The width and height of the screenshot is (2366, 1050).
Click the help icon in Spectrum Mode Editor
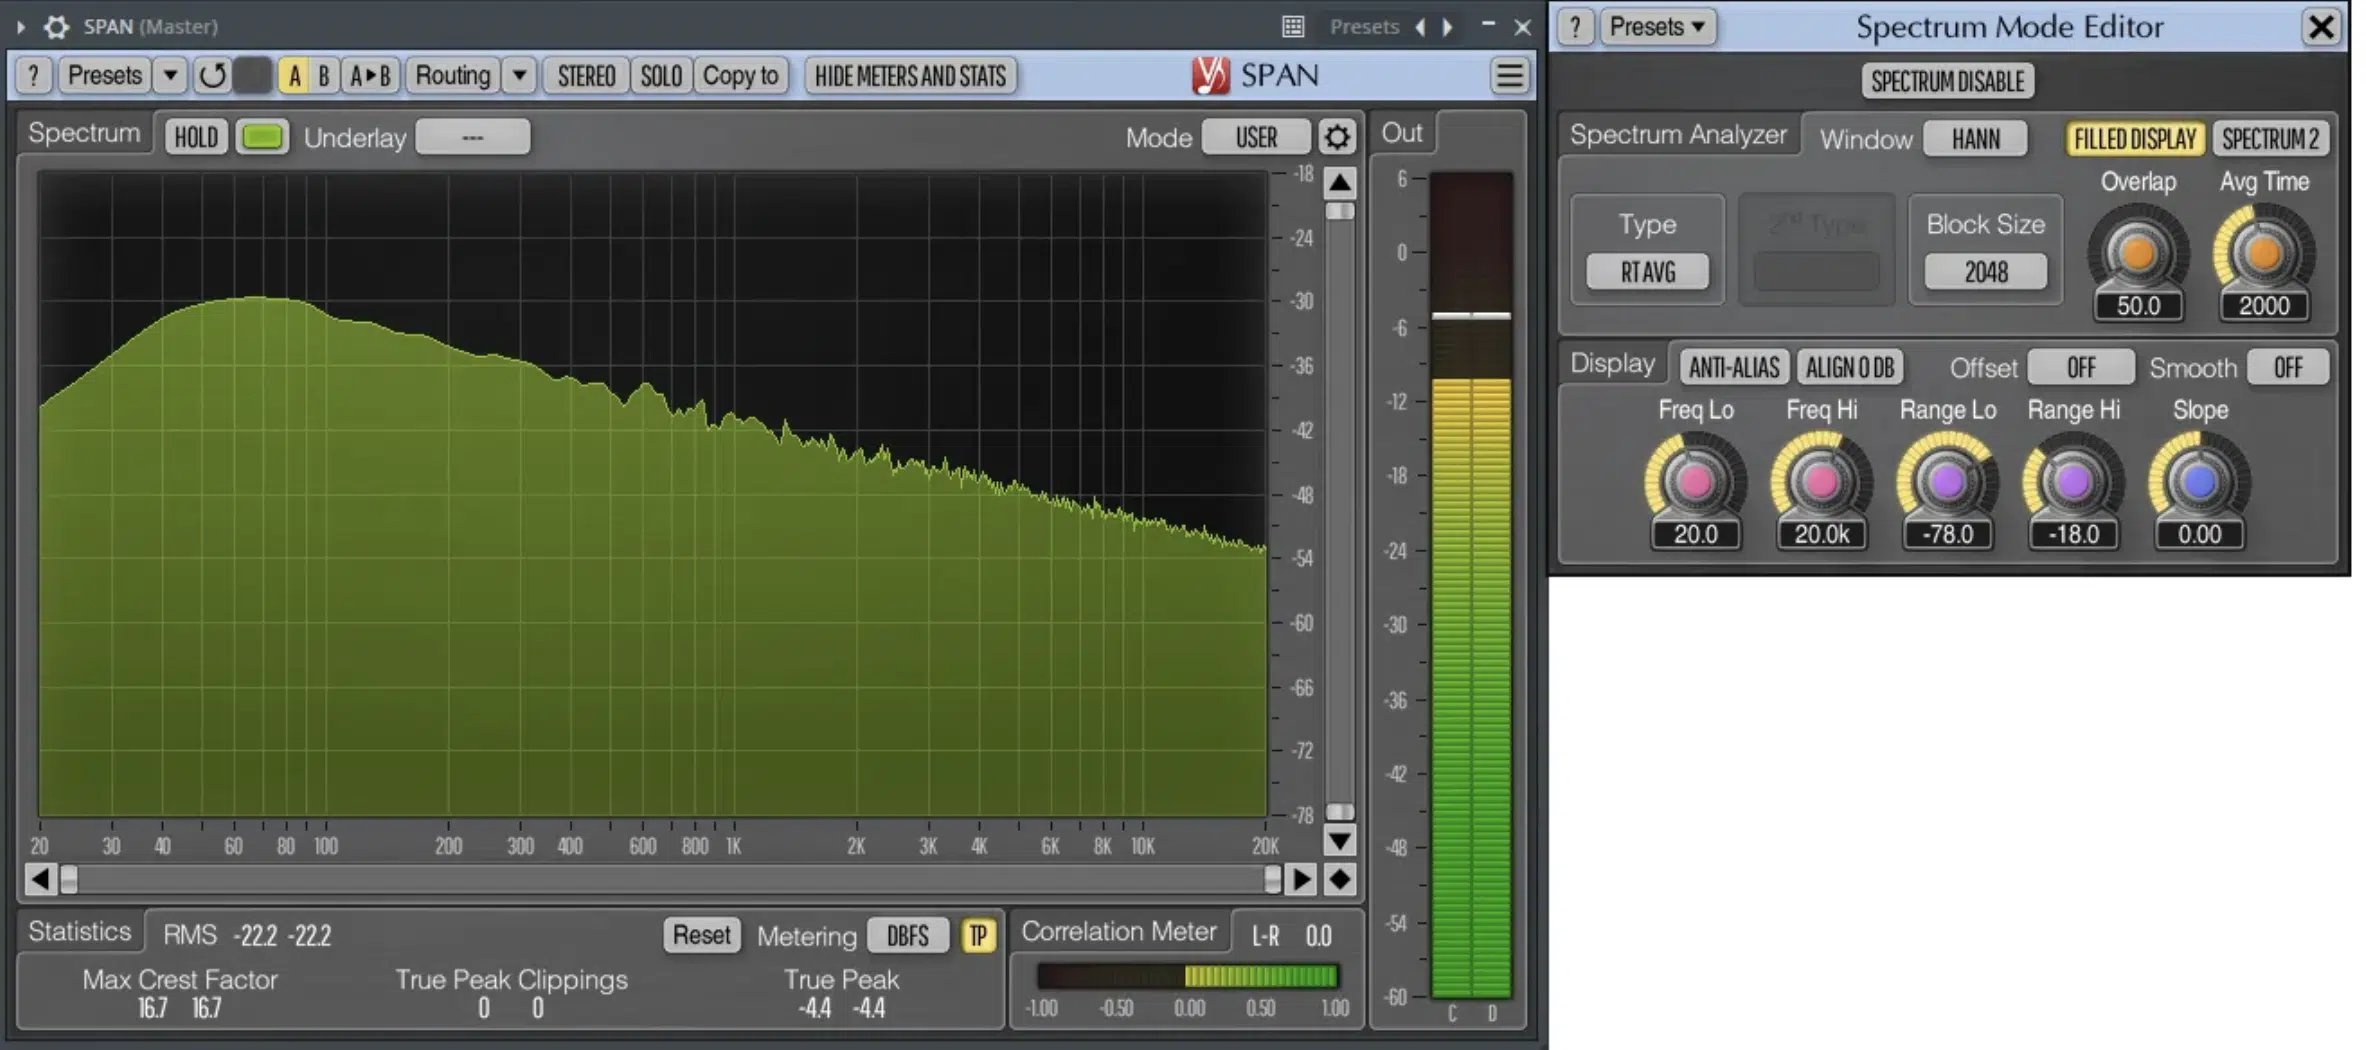click(x=1575, y=27)
